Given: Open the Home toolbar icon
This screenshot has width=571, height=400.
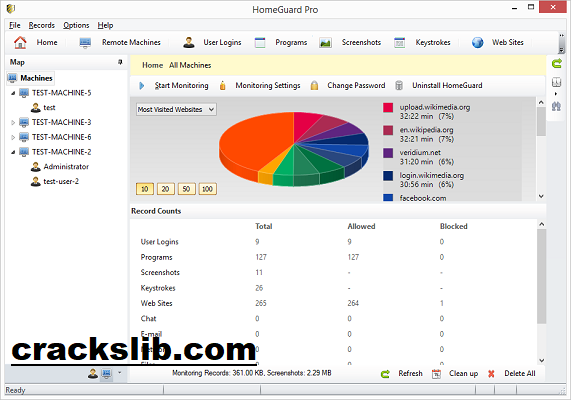Looking at the screenshot, I should (x=20, y=43).
